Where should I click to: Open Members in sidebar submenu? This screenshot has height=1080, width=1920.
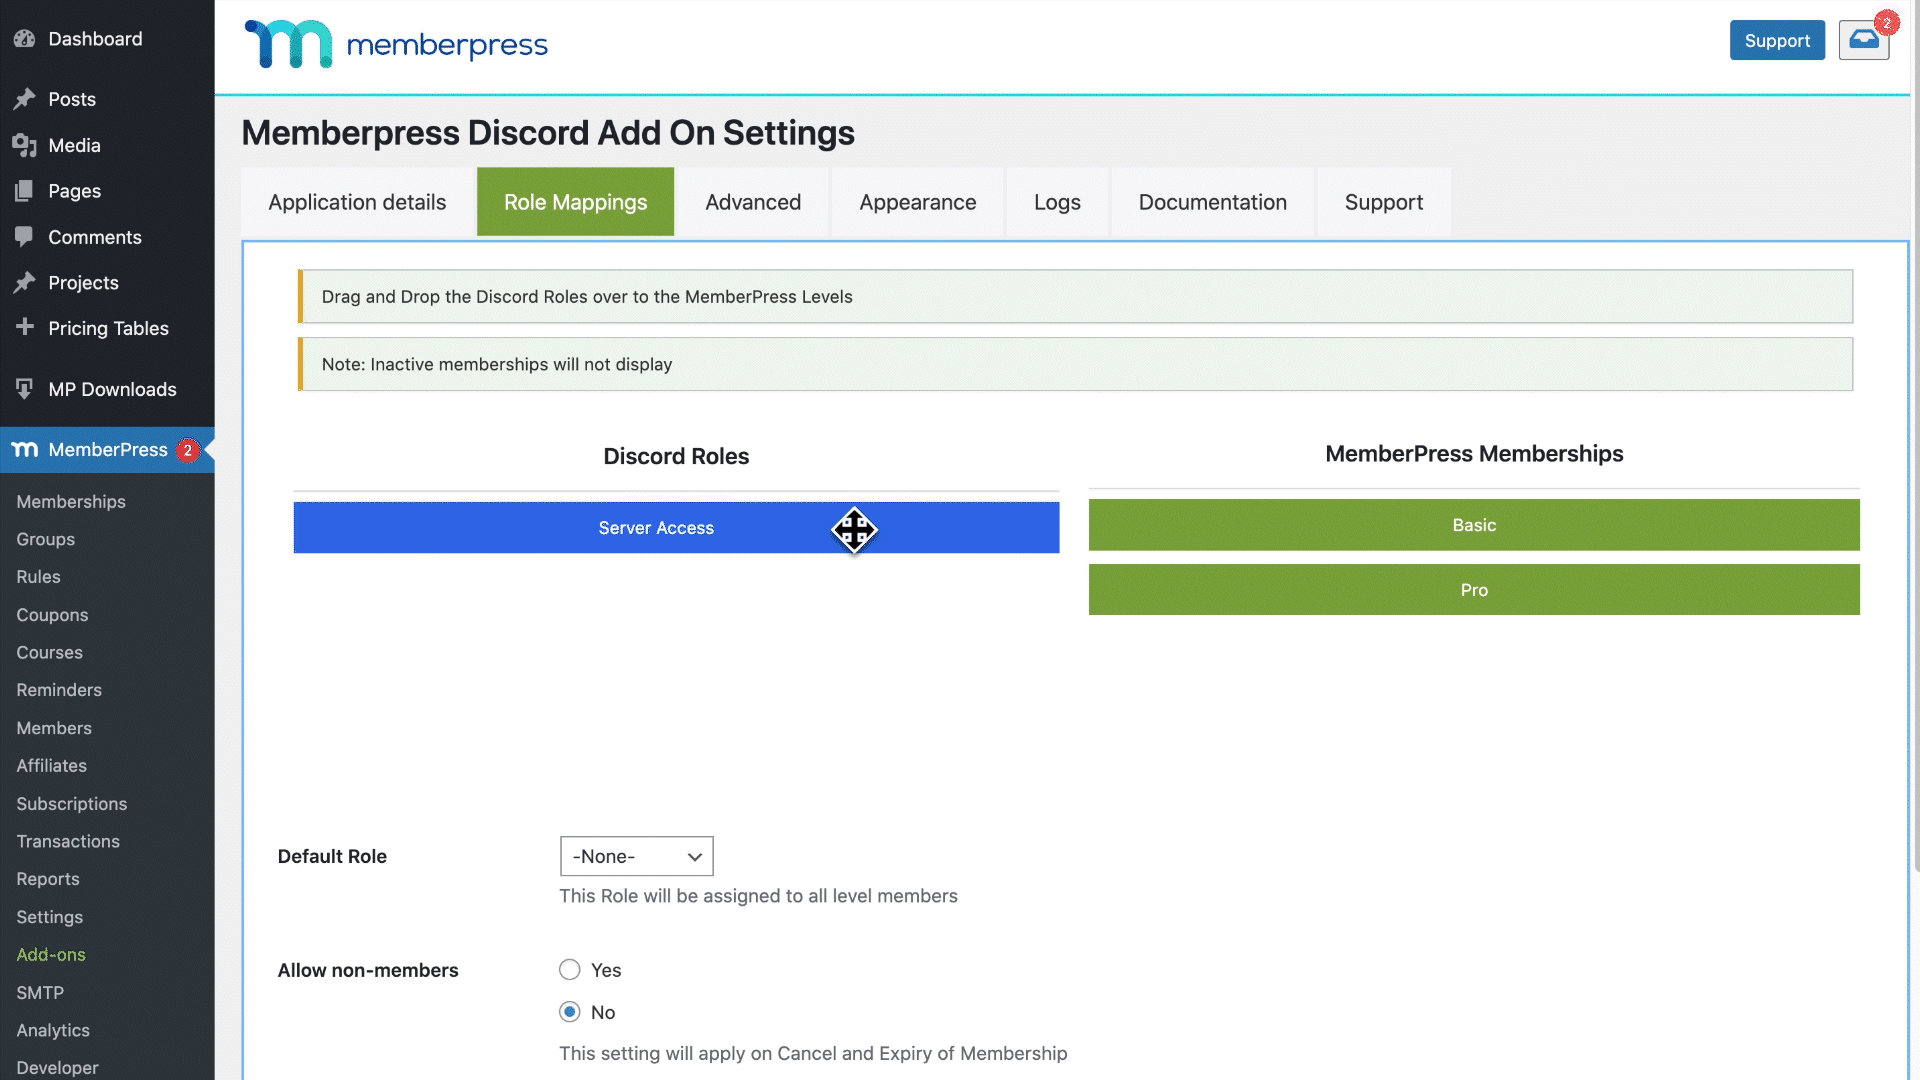click(x=54, y=728)
